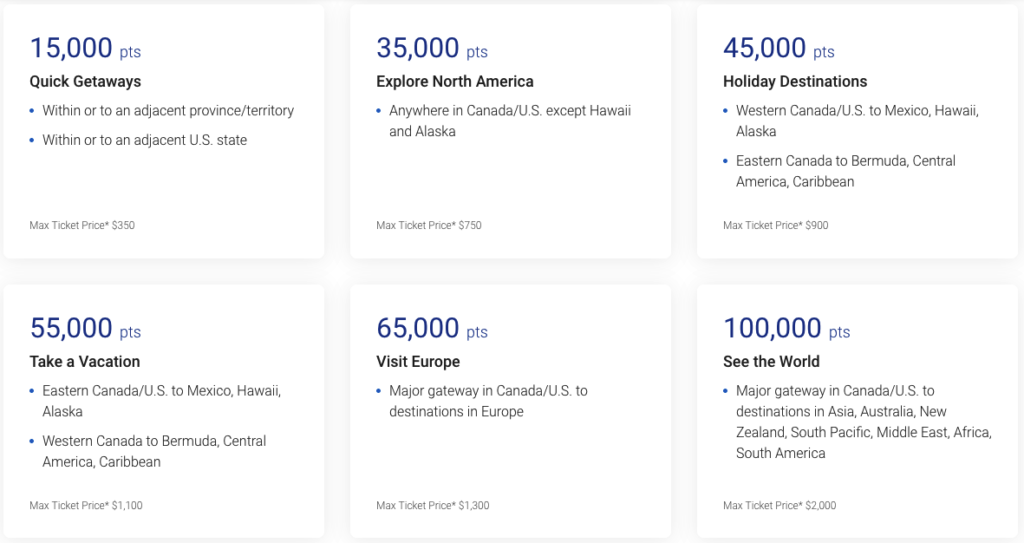Image resolution: width=1024 pixels, height=543 pixels.
Task: Select the 65,000 pts points value
Action: 432,328
